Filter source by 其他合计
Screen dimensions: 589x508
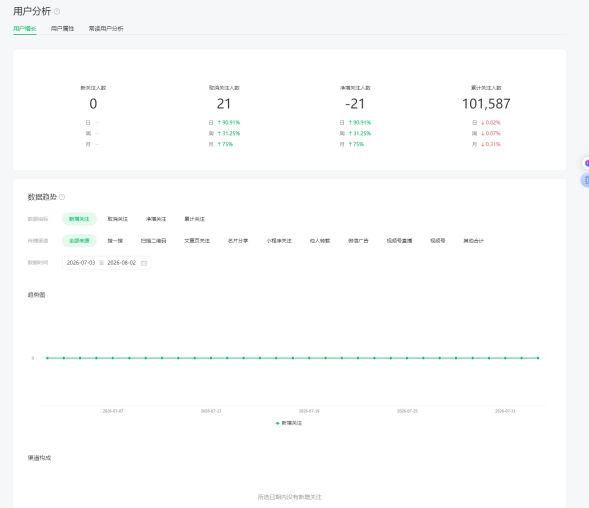(473, 241)
